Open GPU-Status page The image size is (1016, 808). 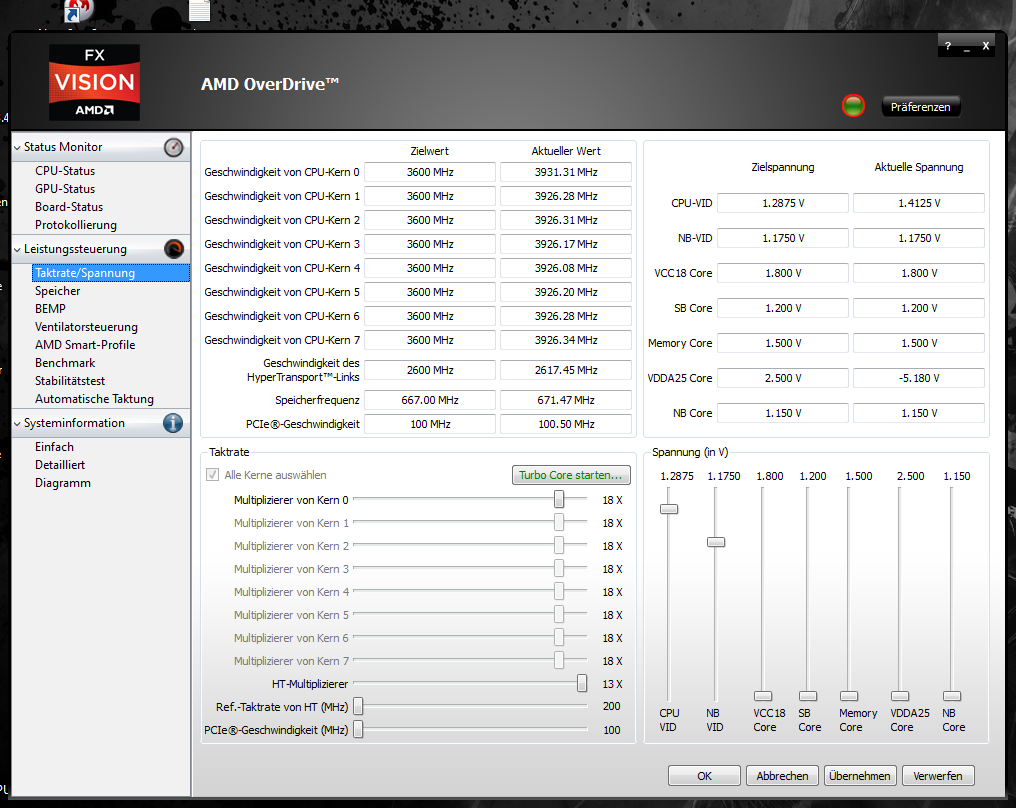(x=65, y=189)
